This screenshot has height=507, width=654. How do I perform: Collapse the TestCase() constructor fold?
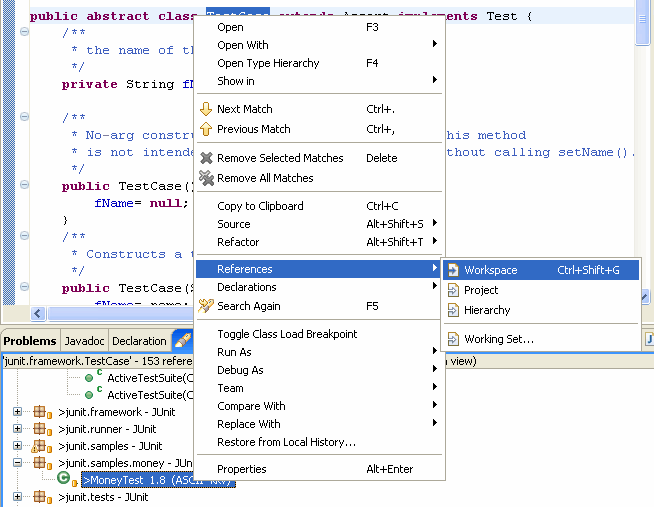pyautogui.click(x=24, y=185)
